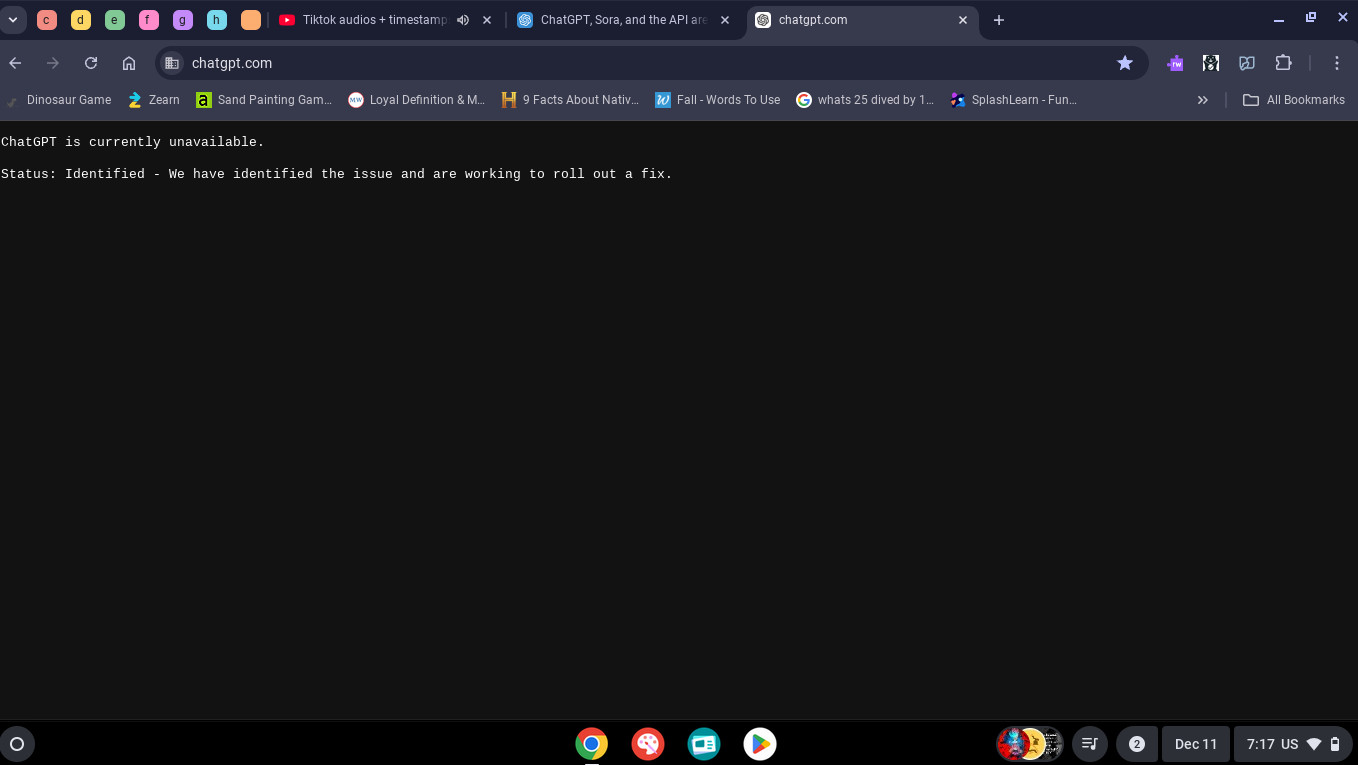The image size is (1358, 765).
Task: Reload the chatgpt.com page
Action: (91, 63)
